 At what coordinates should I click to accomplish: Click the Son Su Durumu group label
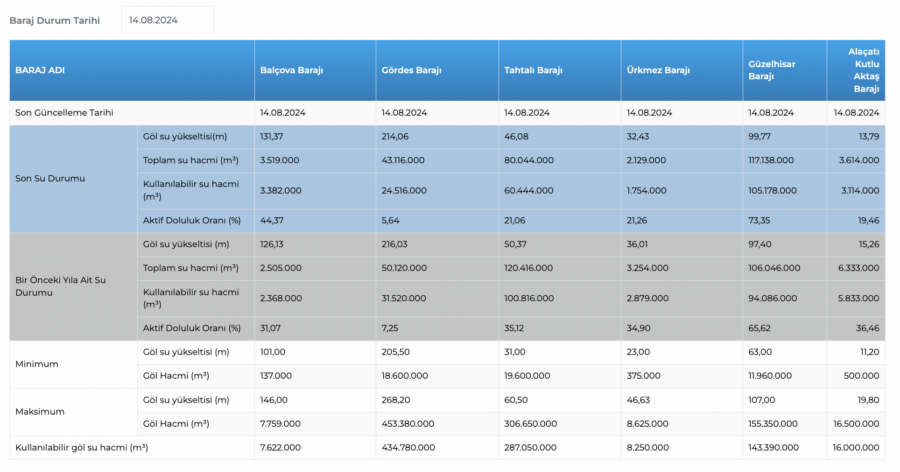point(50,179)
